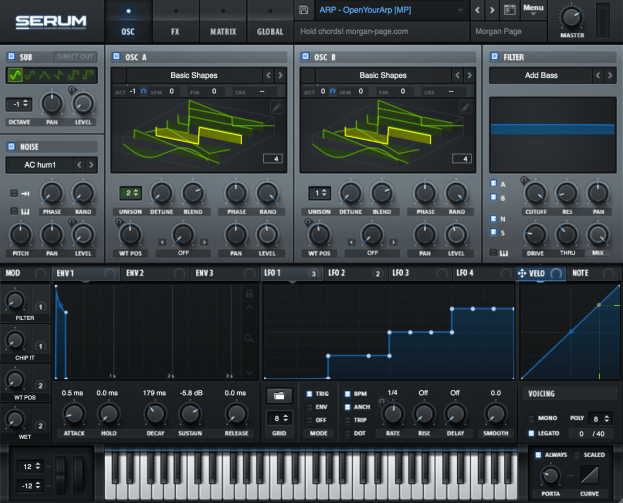
Task: Toggle the portamento ALWAYS checkbox
Action: [x=538, y=455]
